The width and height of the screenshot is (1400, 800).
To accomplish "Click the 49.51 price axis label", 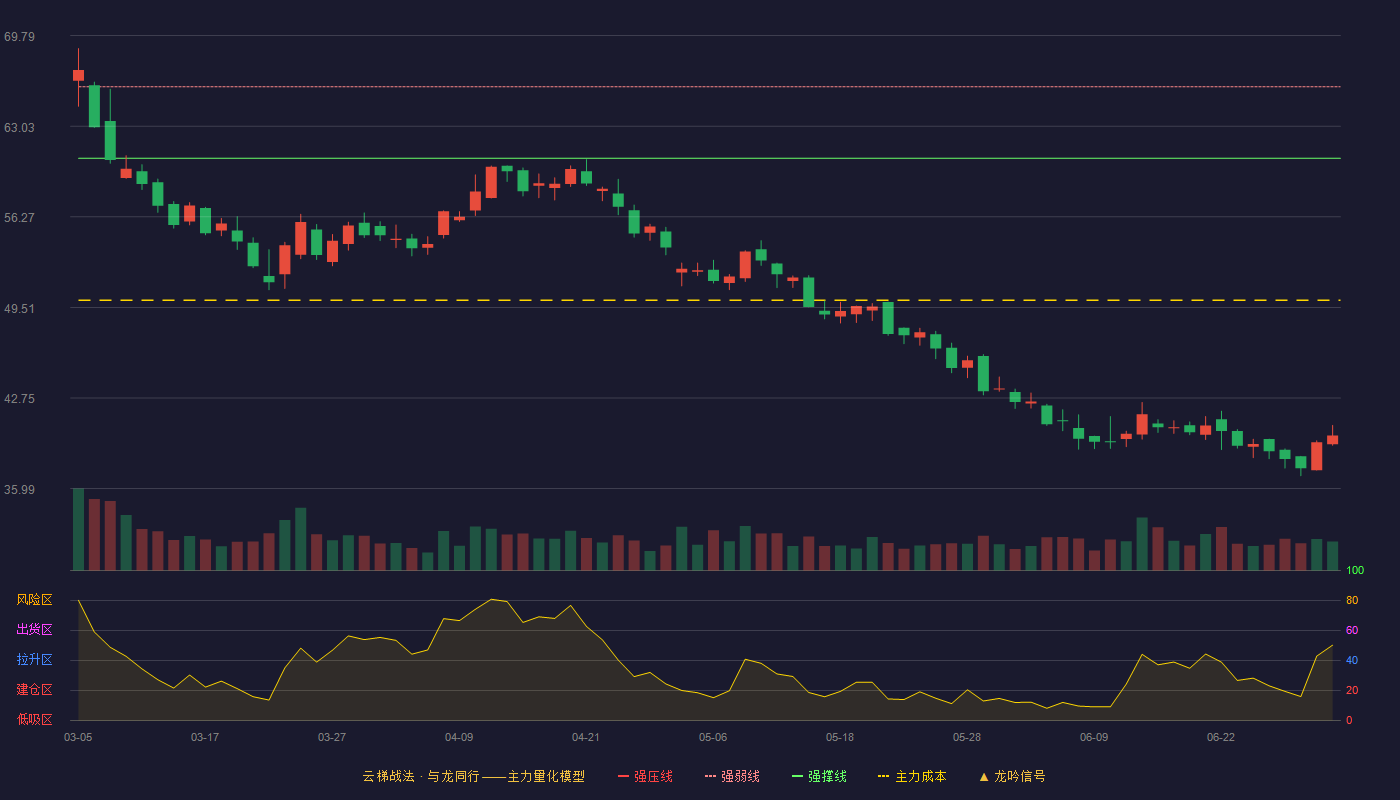I will [x=19, y=309].
